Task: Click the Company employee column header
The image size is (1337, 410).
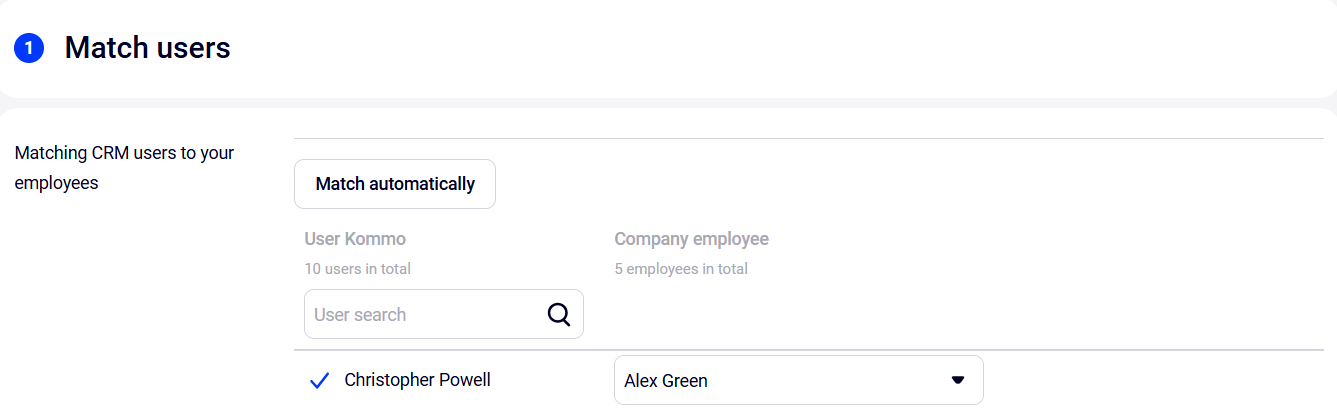Action: 691,239
